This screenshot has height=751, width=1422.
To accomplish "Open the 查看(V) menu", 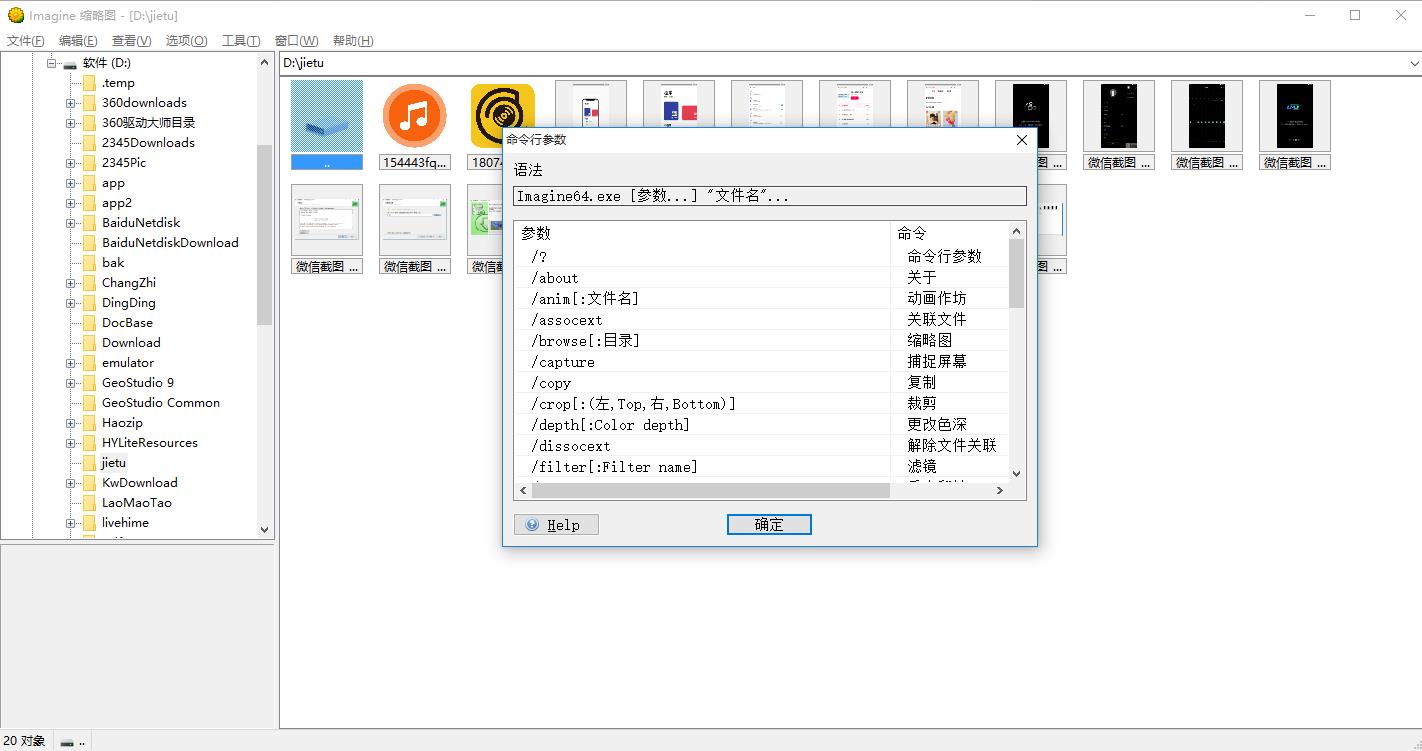I will 132,41.
